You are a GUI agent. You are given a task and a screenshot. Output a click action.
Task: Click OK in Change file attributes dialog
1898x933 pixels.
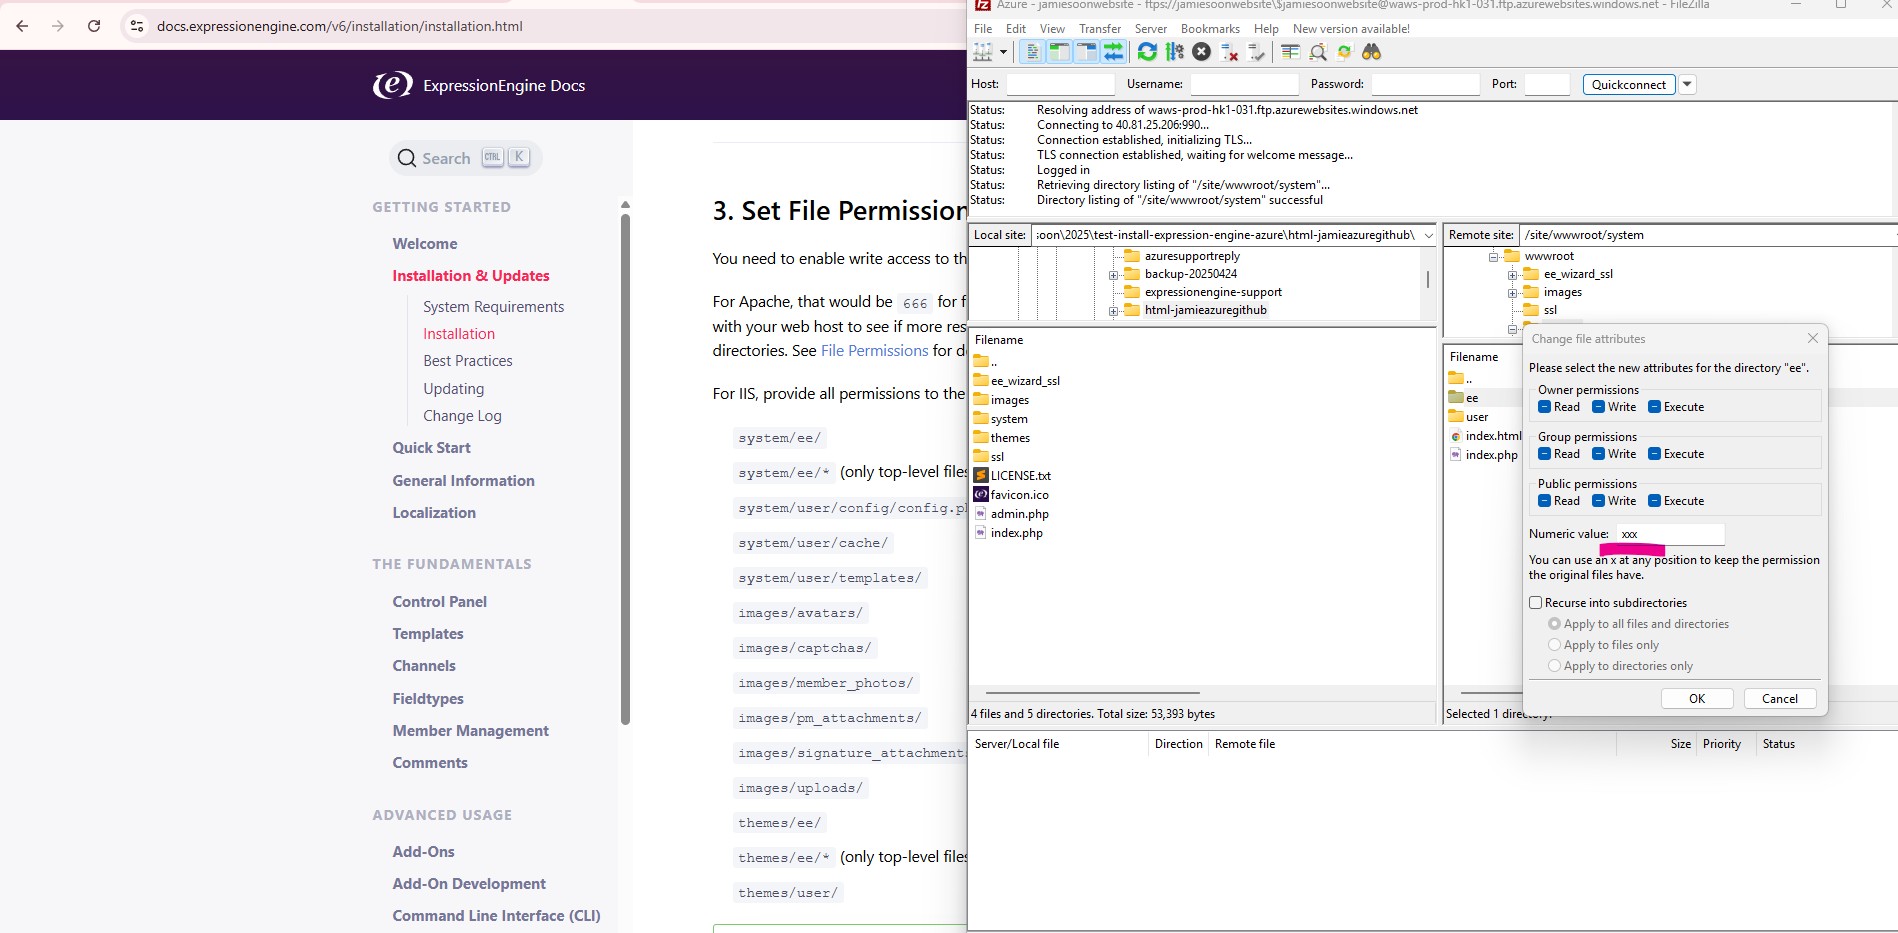coord(1697,699)
